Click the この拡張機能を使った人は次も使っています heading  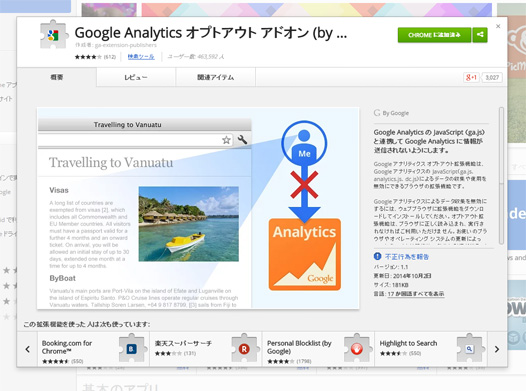[x=87, y=324]
